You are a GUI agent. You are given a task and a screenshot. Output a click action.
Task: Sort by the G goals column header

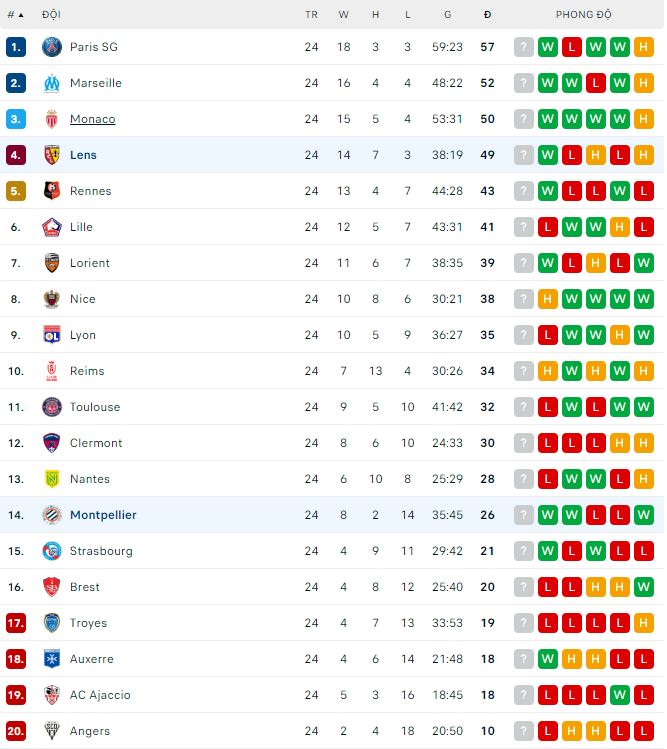[447, 15]
